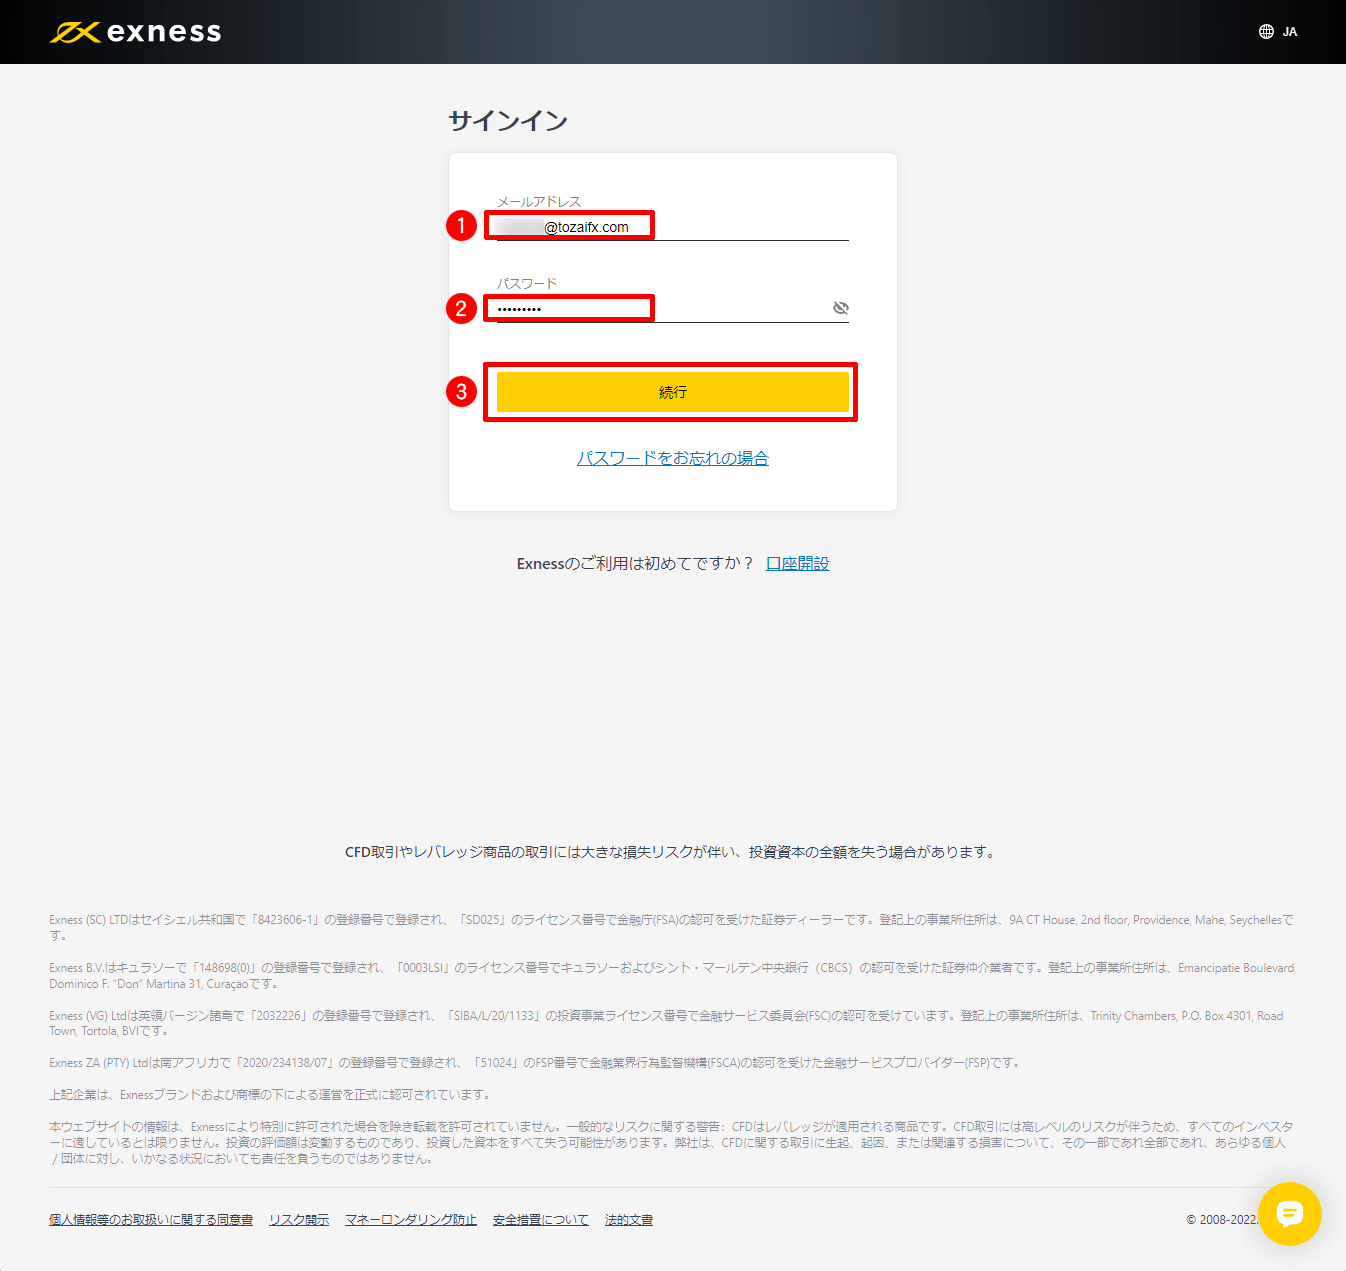The image size is (1346, 1271).
Task: Select the JA language option
Action: (x=1288, y=31)
